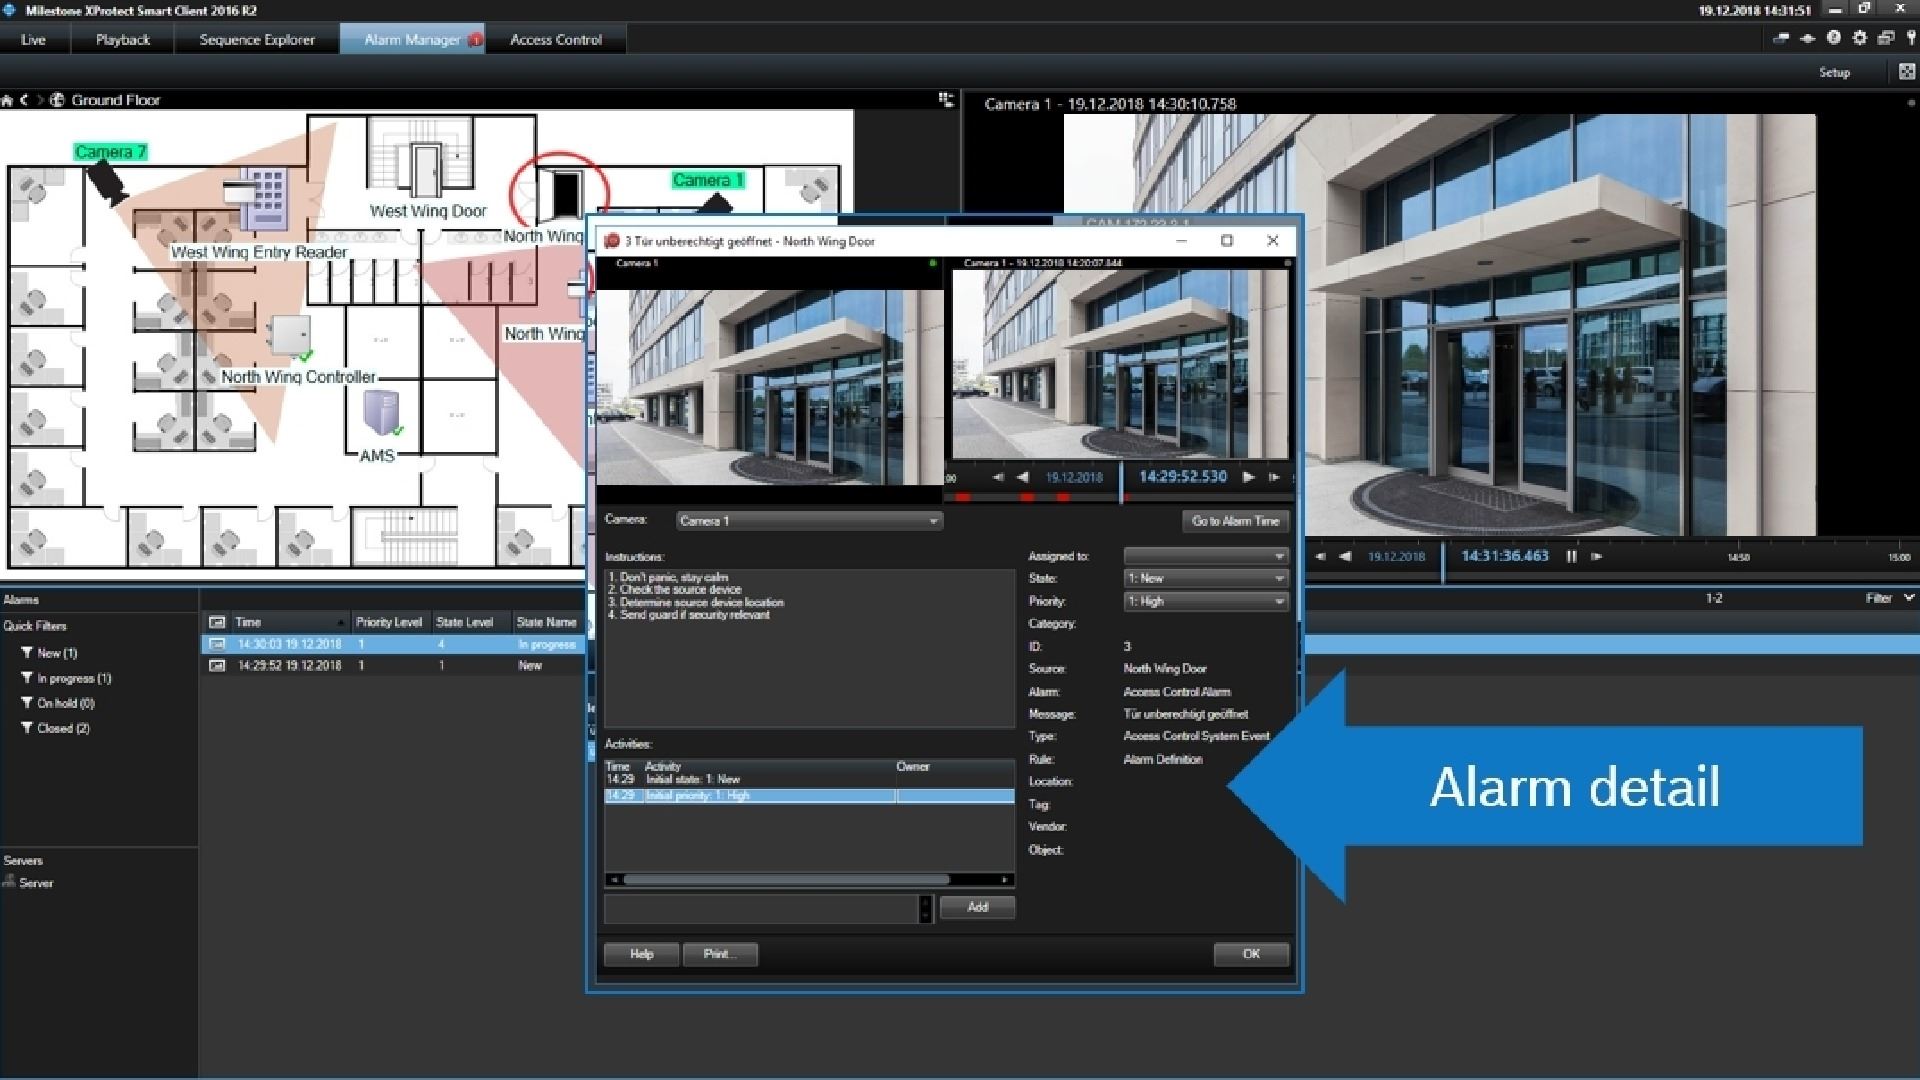Open the Priority dropdown showing 1: High

tap(1205, 601)
